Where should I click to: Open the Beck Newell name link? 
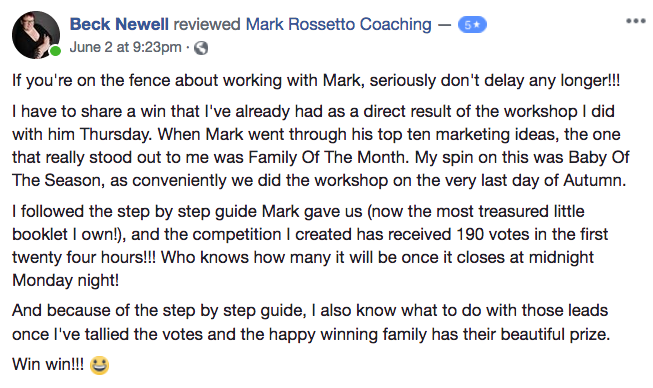[119, 24]
